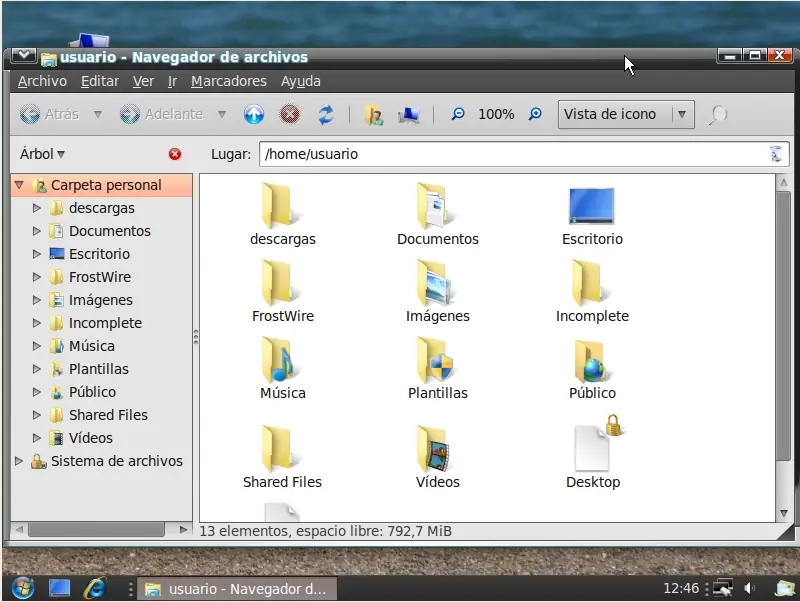Open Adelante history dropdown arrow

point(221,114)
